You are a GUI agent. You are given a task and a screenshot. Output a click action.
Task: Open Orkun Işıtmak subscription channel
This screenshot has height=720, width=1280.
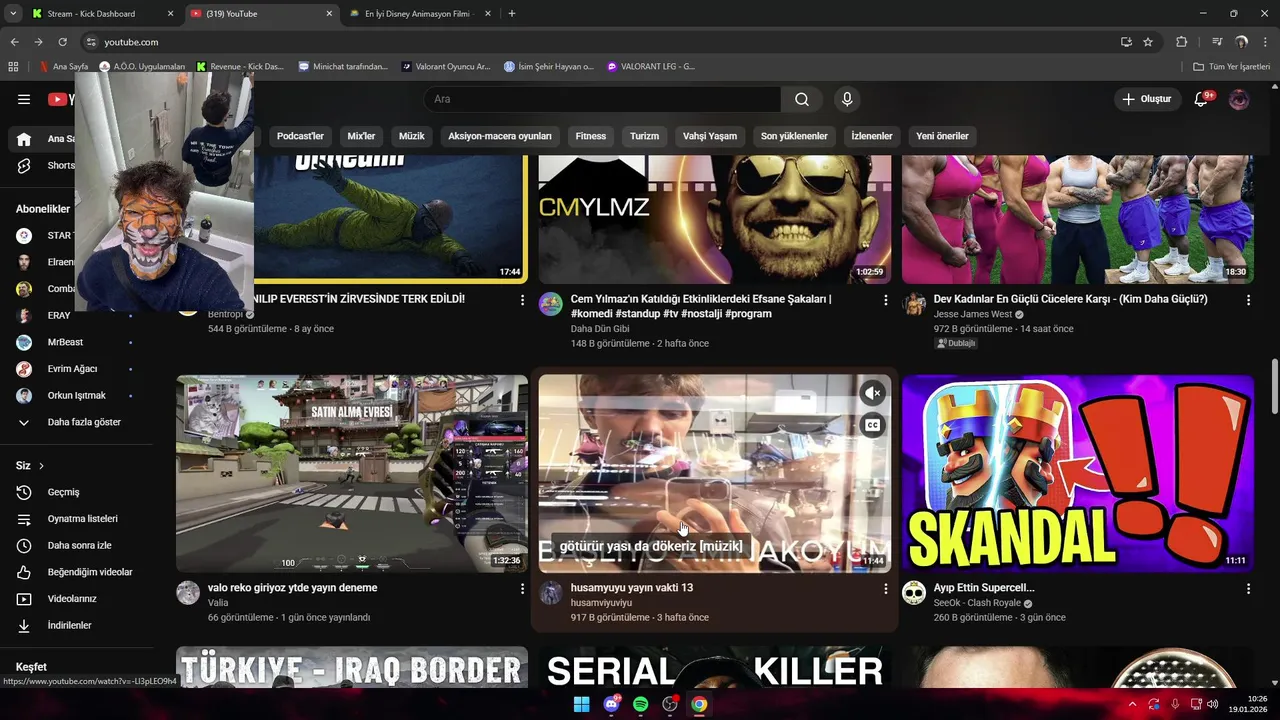76,395
